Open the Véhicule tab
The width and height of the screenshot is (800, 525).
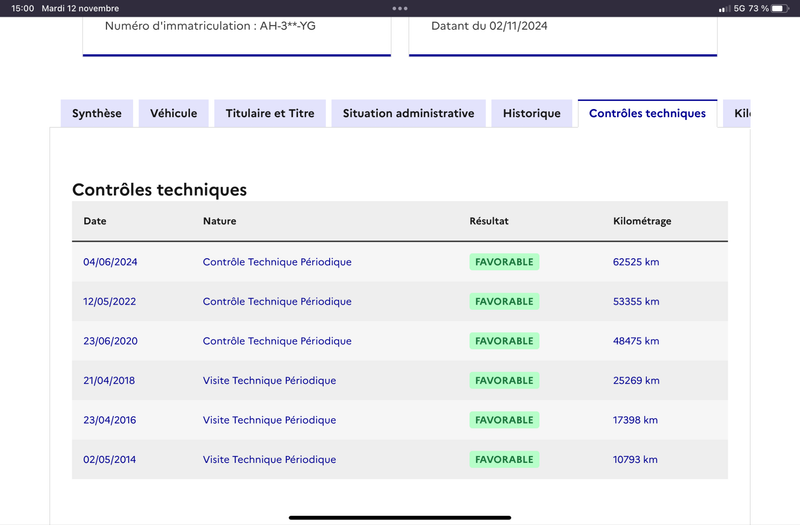tap(173, 113)
